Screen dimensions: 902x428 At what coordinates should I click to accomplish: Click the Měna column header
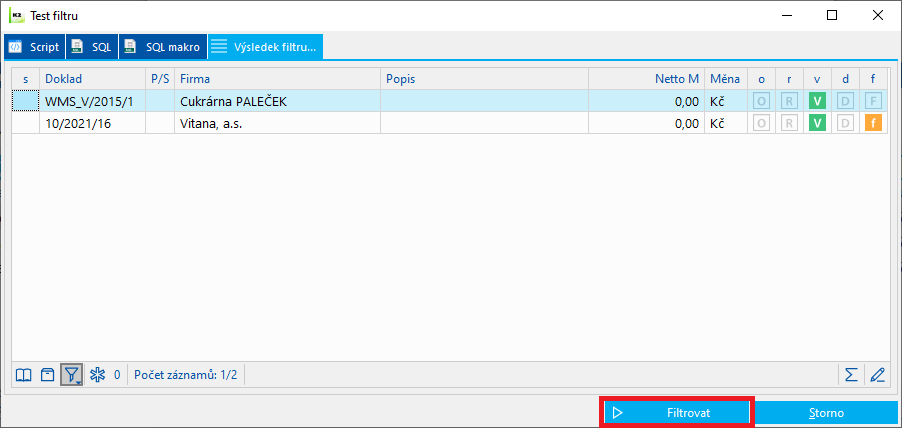click(x=725, y=79)
